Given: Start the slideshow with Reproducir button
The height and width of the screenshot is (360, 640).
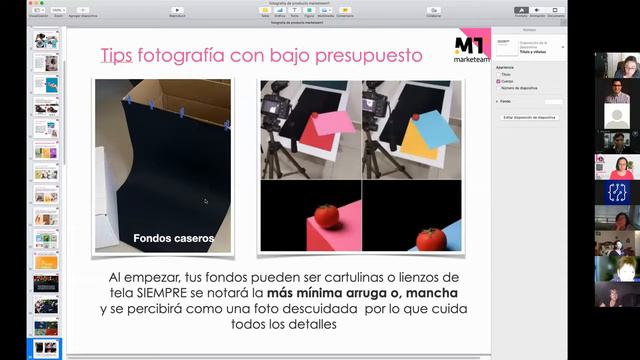Looking at the screenshot, I should (x=177, y=10).
